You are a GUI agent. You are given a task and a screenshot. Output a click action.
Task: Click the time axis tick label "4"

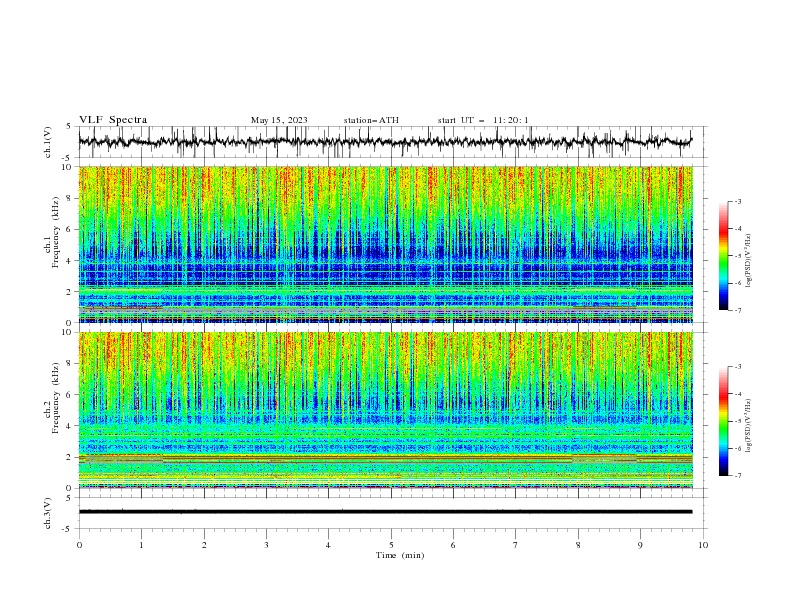328,545
